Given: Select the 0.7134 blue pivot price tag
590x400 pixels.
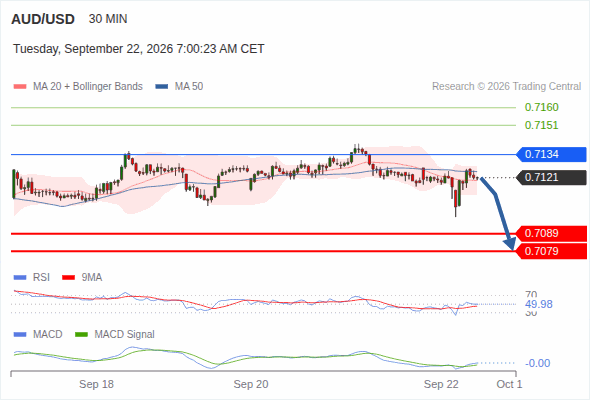Looking at the screenshot, I should (x=551, y=154).
